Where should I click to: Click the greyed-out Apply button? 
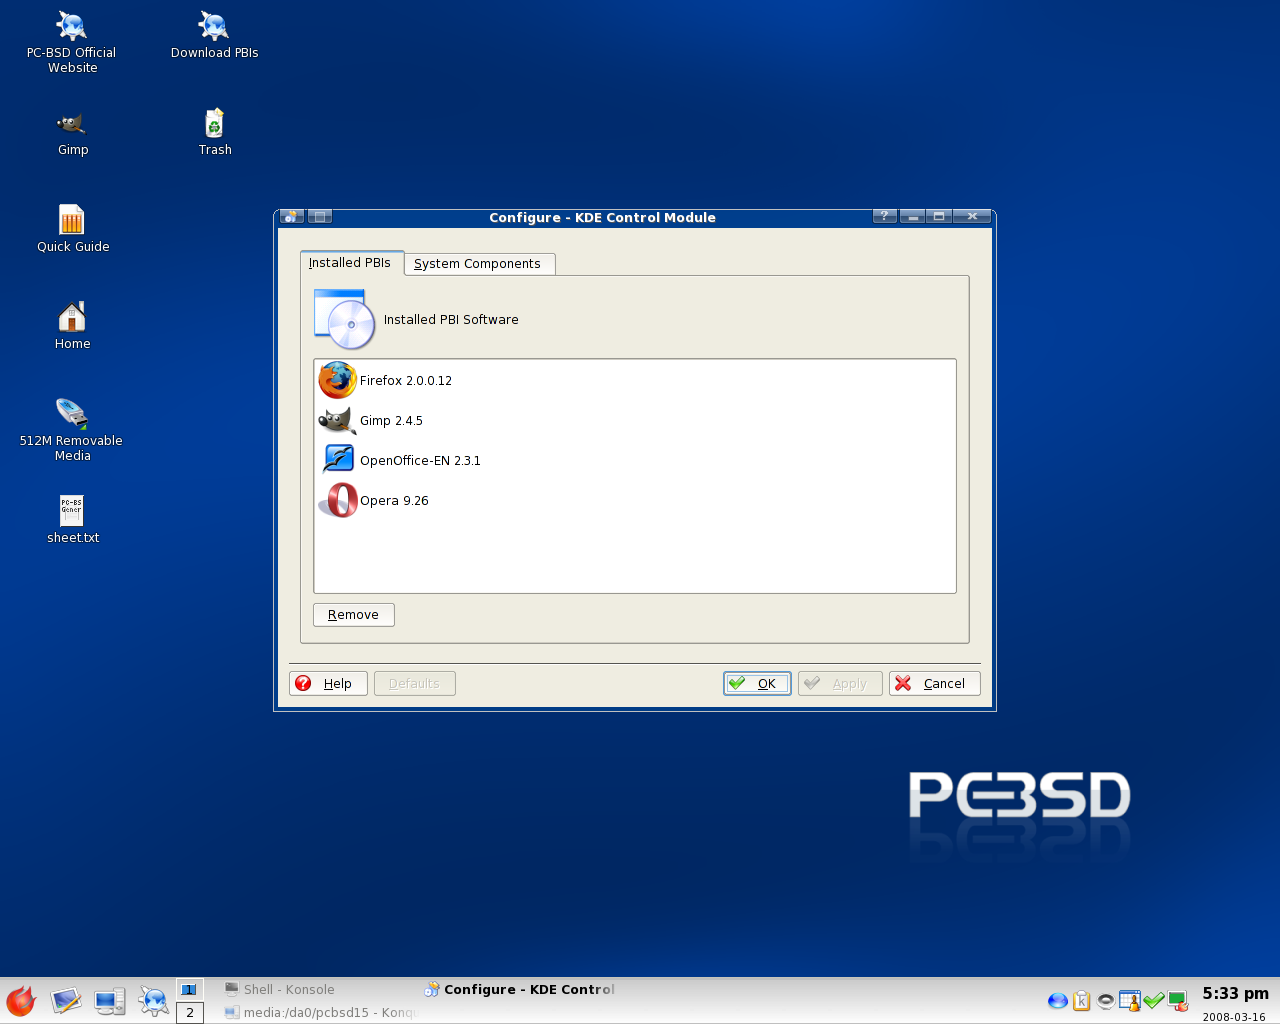click(840, 683)
